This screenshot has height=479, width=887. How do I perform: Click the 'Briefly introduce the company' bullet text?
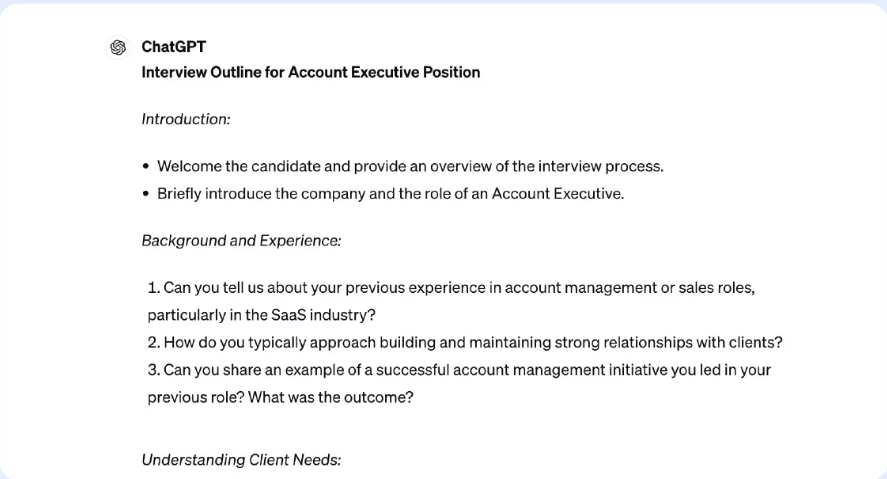pos(390,194)
